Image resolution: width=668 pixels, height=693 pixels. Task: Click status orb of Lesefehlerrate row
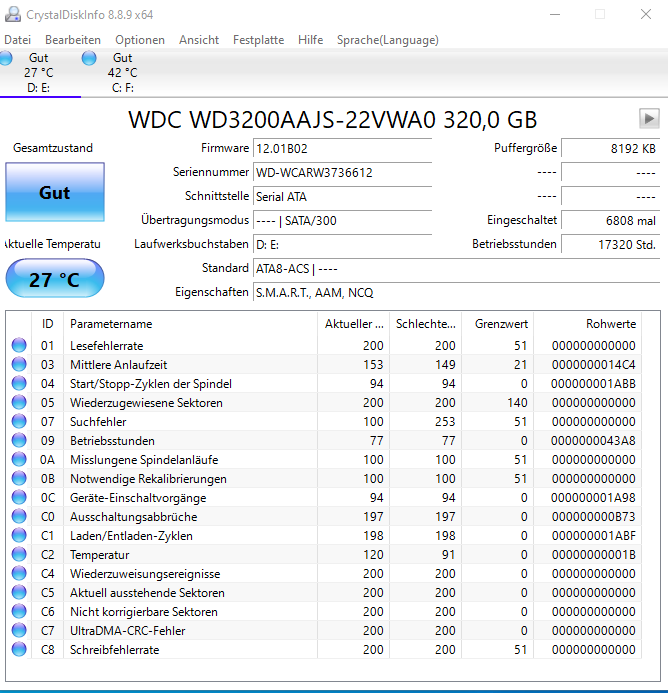click(x=19, y=345)
